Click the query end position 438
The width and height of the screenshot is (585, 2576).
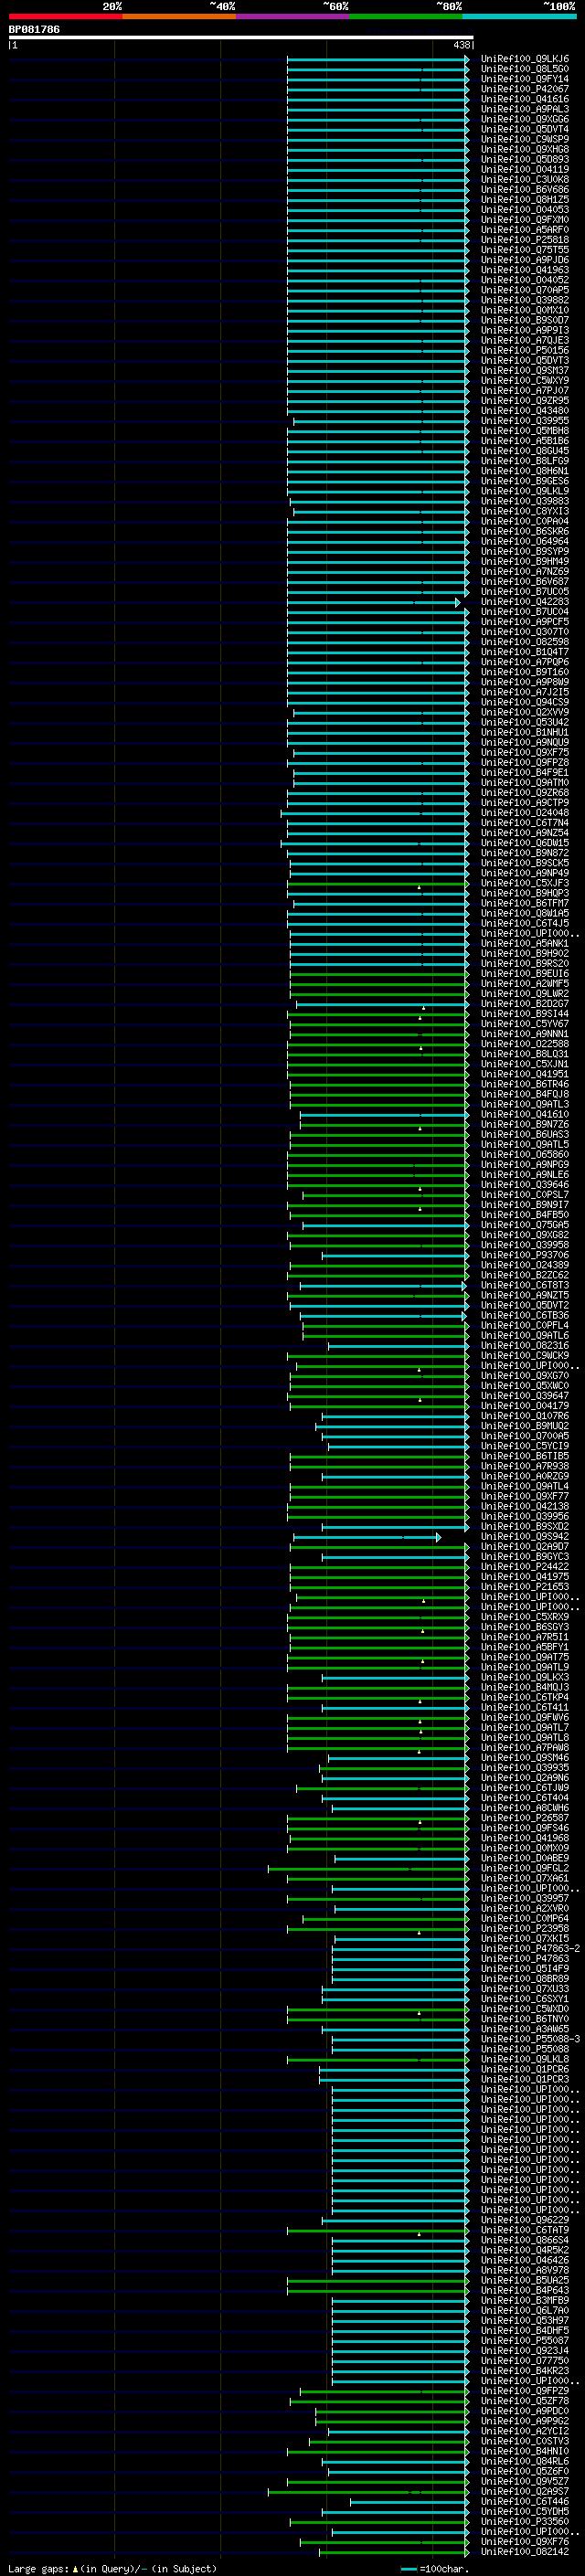[461, 45]
